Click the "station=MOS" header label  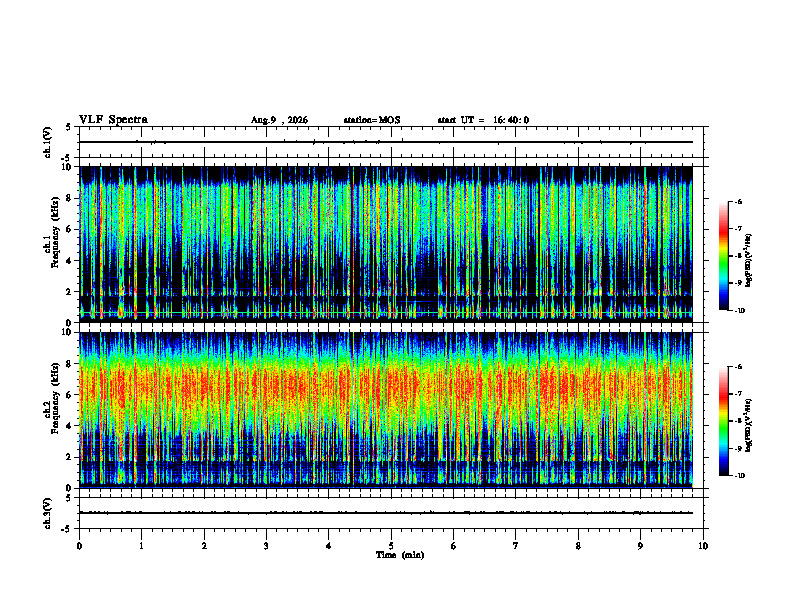click(372, 120)
